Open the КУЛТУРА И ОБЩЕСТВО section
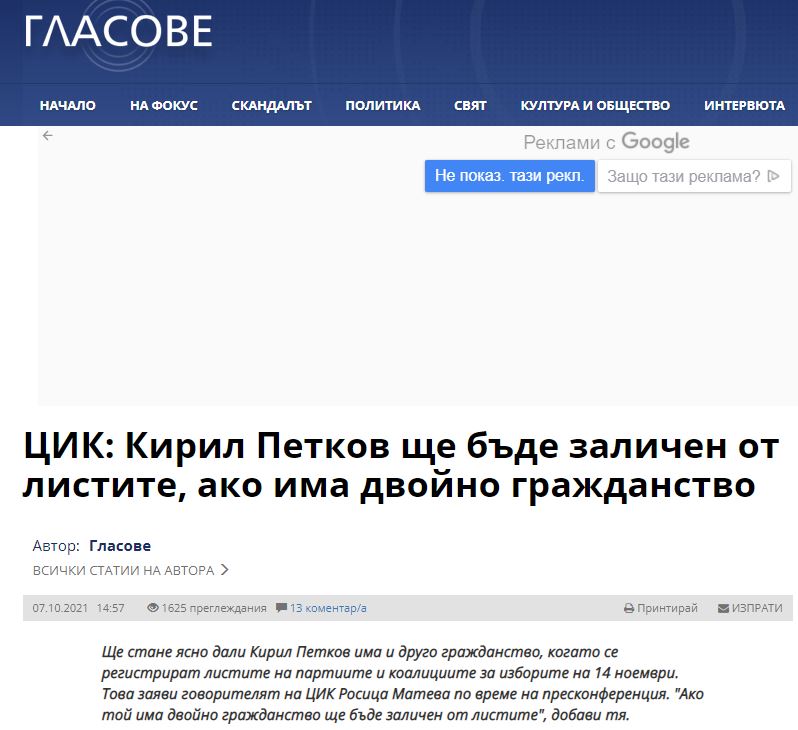Screen dimensions: 798x730 [595, 105]
